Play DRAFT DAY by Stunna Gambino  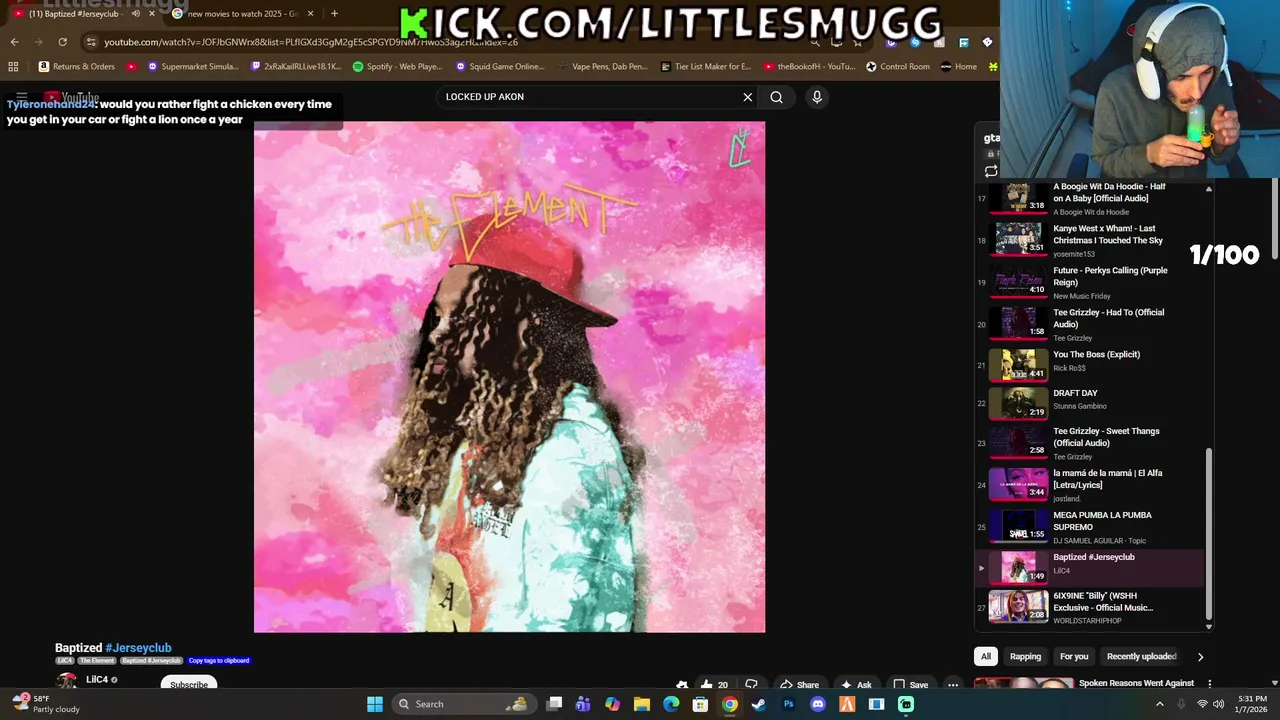click(1090, 402)
